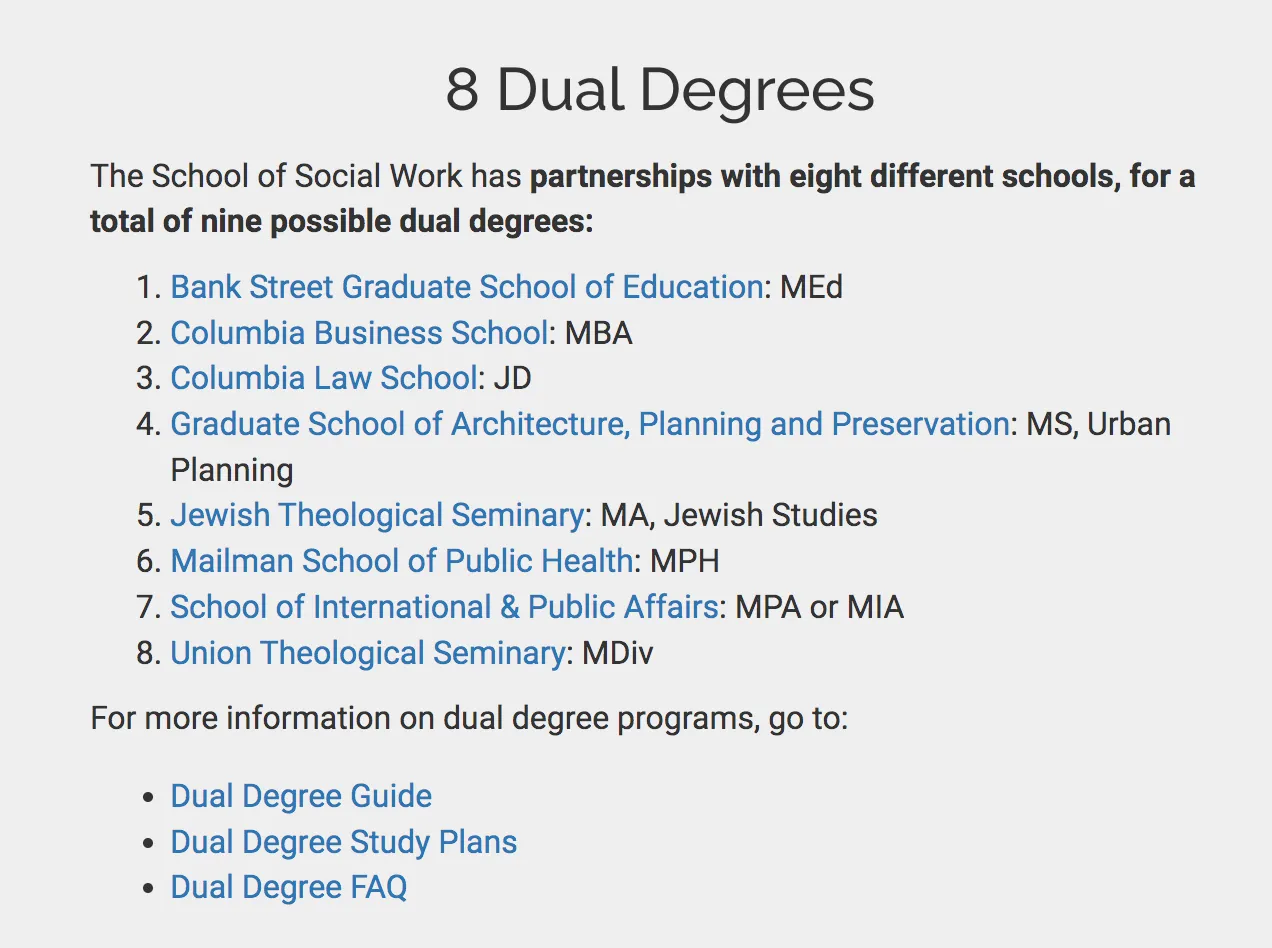Screen dimensions: 1272x948
Task: Click the 'MA, Jewish Studies' degree text
Action: point(739,515)
